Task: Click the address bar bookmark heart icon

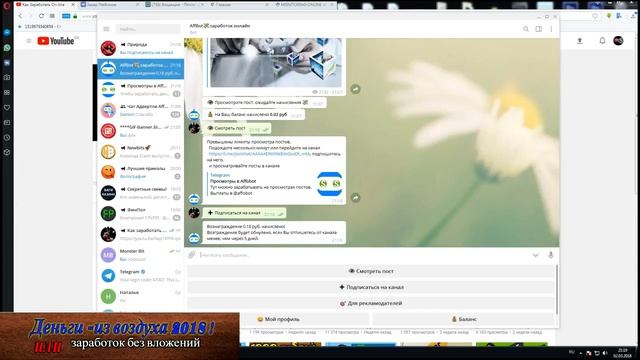Action: [595, 16]
